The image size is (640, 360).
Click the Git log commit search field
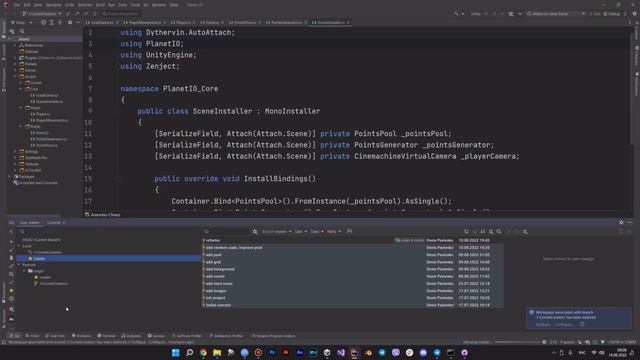click(226, 231)
